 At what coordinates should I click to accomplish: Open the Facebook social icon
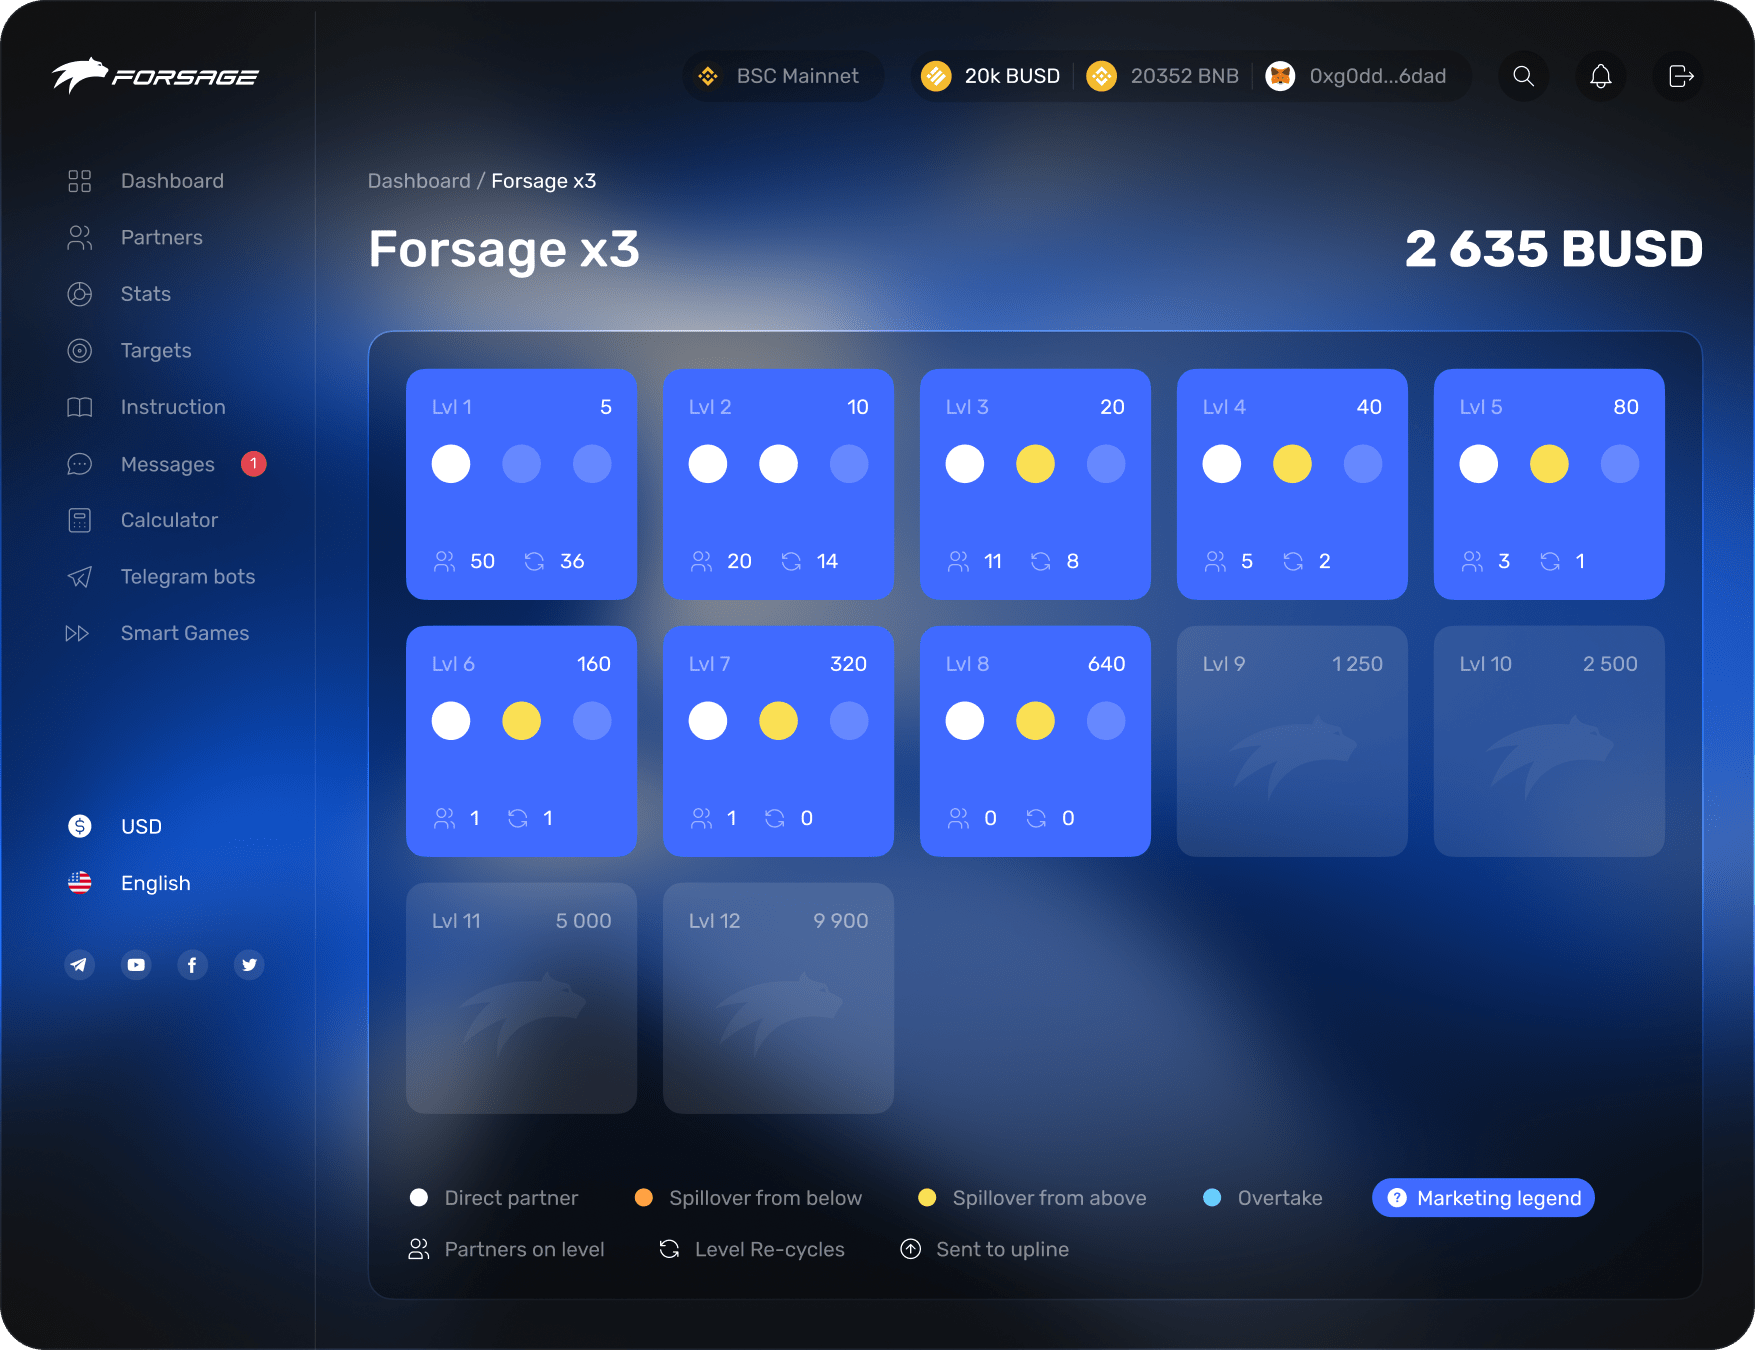[x=192, y=965]
